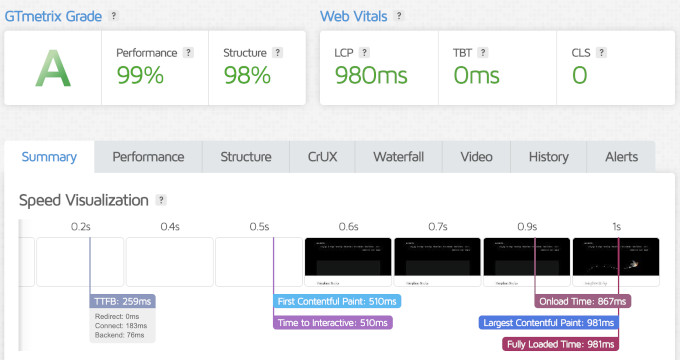Select the 0.6s filmstrip frame
The width and height of the screenshot is (680, 360).
point(348,262)
